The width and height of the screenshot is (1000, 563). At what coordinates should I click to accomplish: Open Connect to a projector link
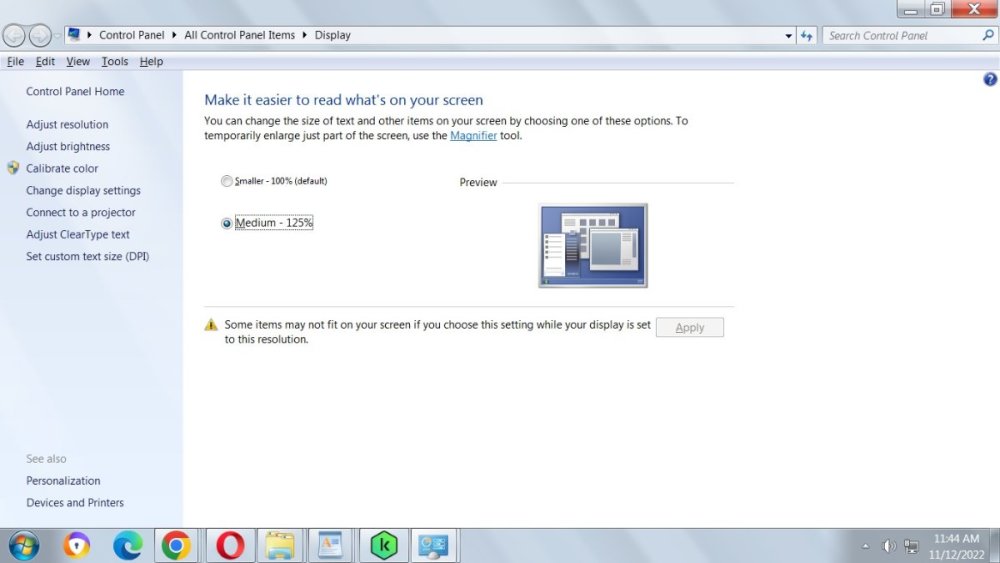(80, 212)
